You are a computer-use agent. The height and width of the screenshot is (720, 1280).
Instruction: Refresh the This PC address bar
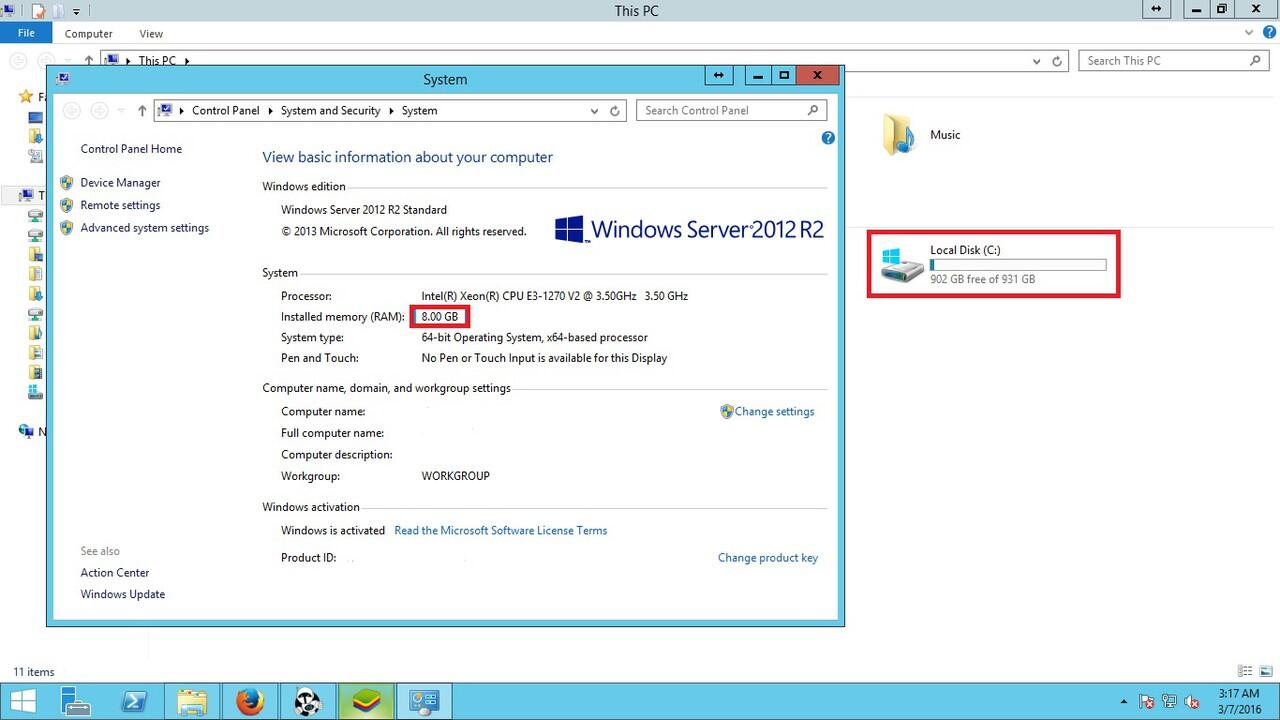(1057, 61)
